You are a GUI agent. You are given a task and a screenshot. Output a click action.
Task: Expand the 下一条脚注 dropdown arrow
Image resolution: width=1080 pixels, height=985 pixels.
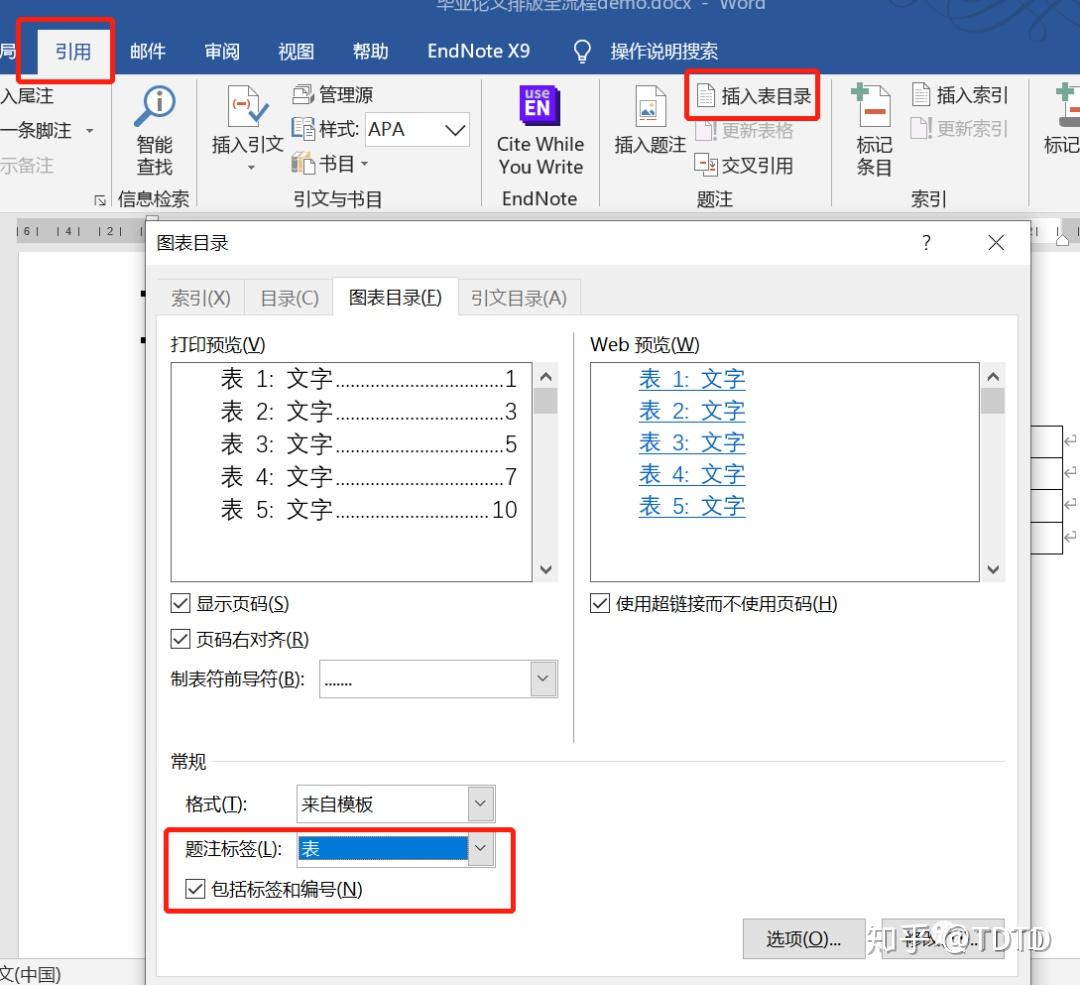pyautogui.click(x=90, y=130)
